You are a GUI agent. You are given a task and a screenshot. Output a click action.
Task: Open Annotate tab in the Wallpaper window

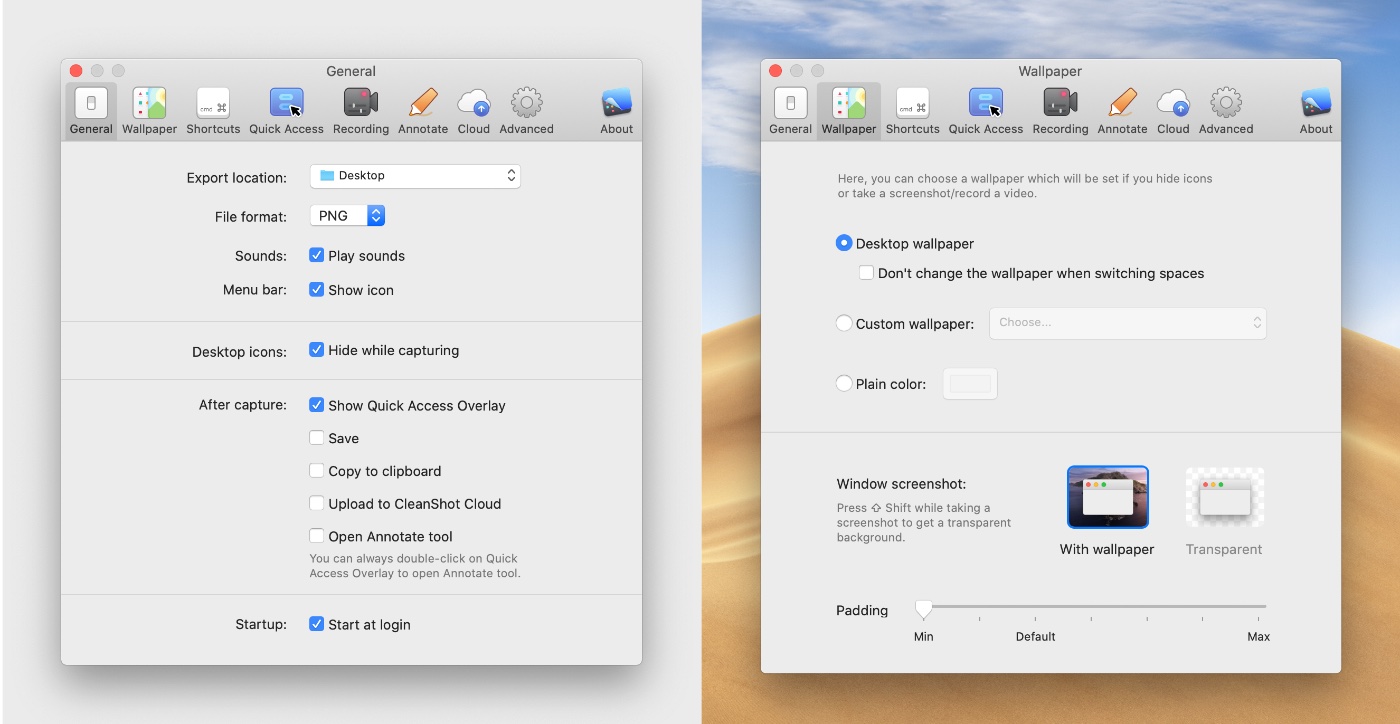[x=1122, y=111]
